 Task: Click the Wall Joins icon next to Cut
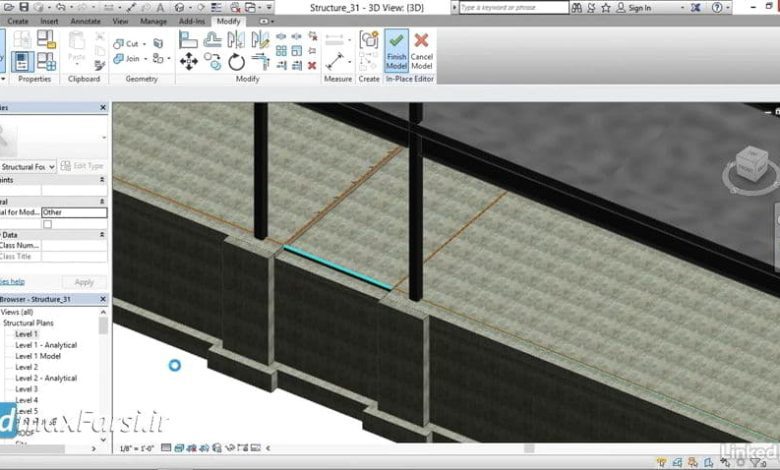point(158,44)
